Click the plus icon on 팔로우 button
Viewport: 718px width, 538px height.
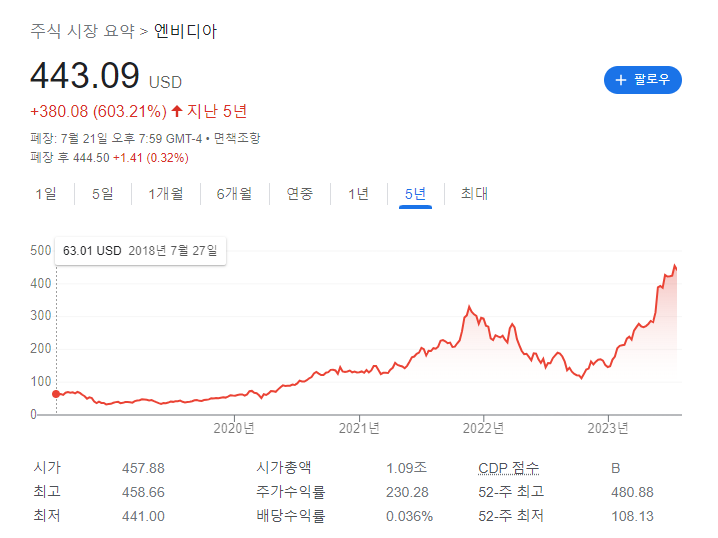620,80
